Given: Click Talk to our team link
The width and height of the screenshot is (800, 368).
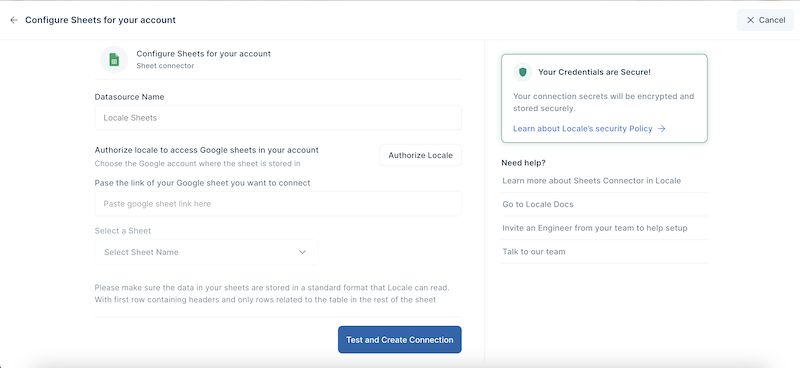Looking at the screenshot, I should 534,252.
